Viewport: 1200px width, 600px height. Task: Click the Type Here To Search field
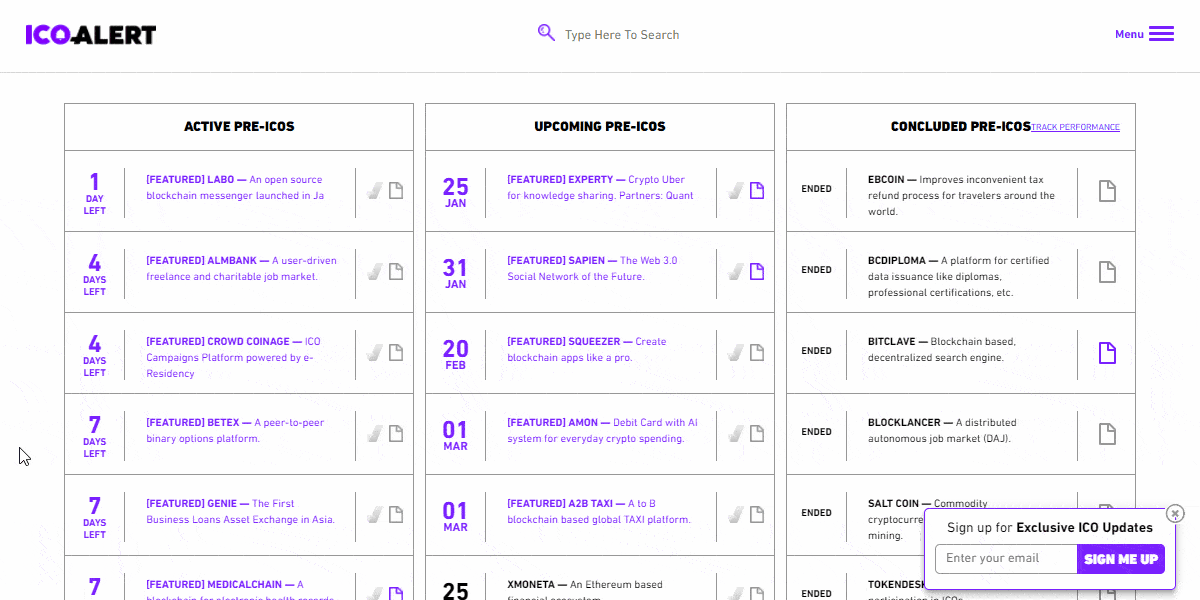[622, 35]
